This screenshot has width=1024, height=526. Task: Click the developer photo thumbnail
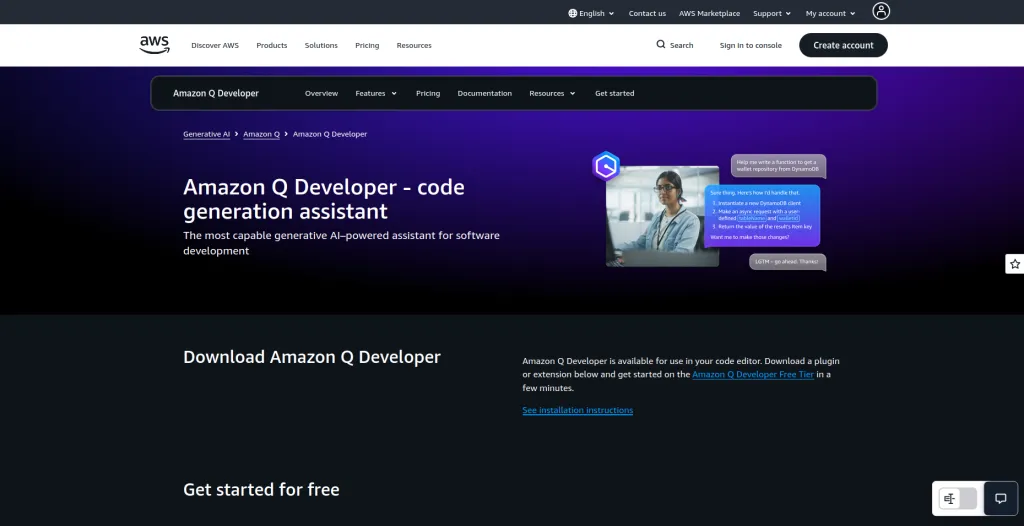click(x=662, y=216)
